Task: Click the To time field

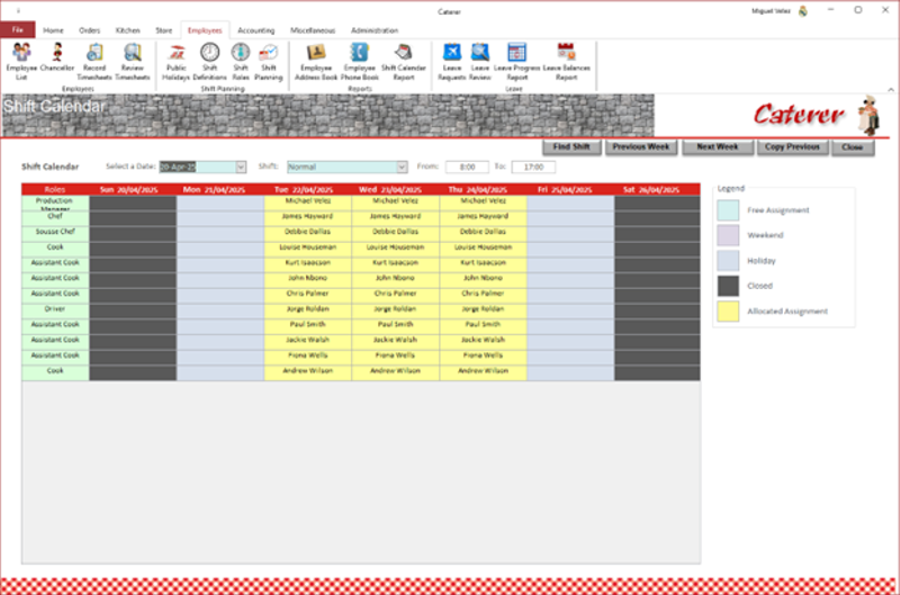Action: pos(533,167)
